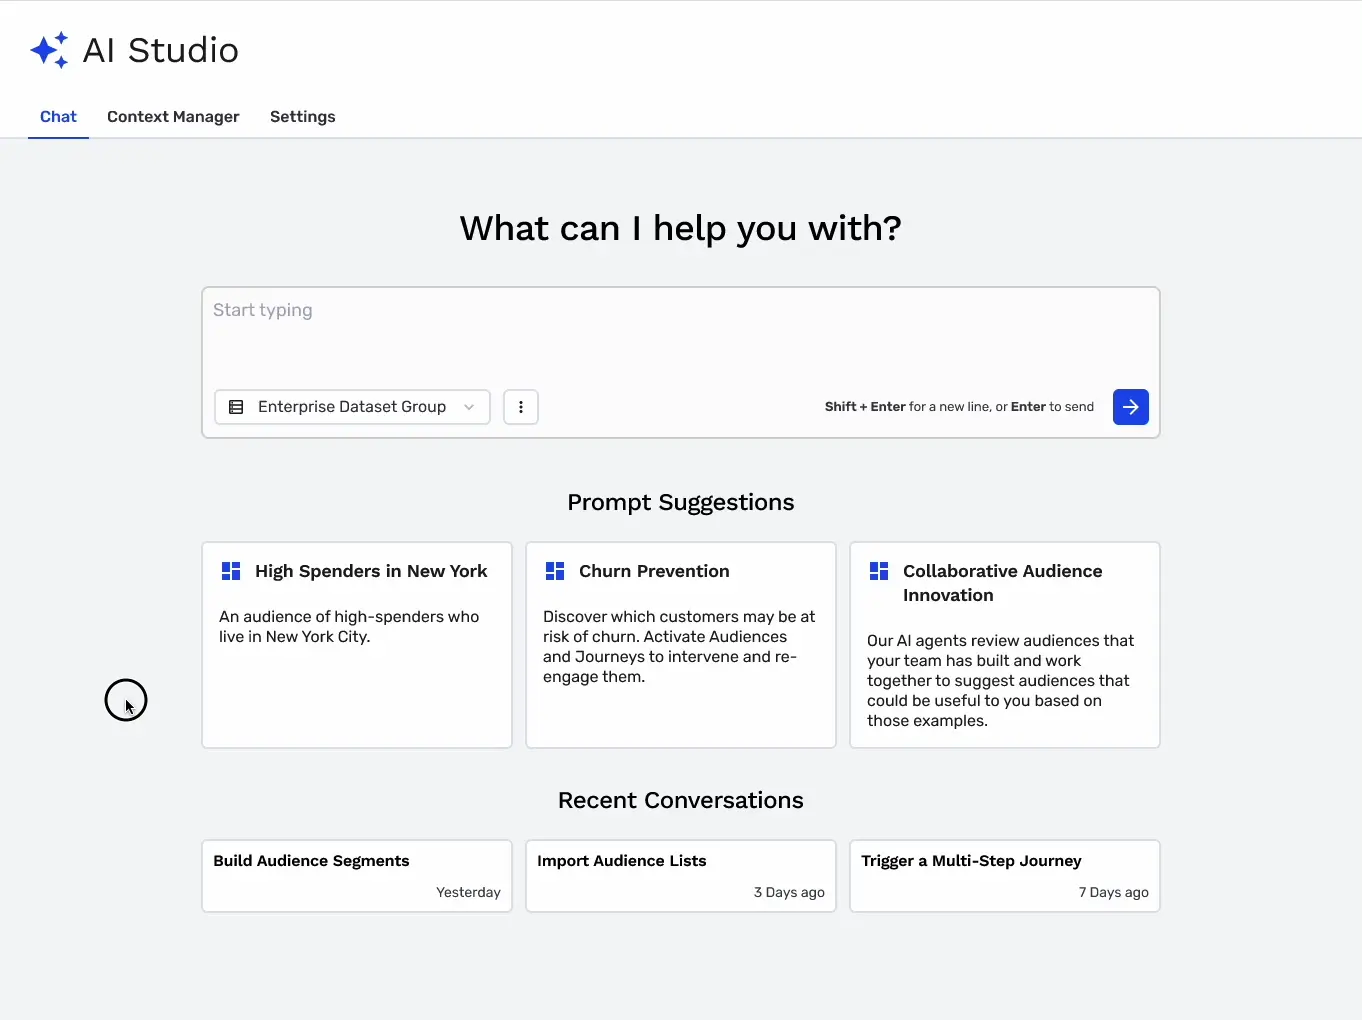Click the AI Studio sparkle logo
1362x1020 pixels.
(x=50, y=49)
